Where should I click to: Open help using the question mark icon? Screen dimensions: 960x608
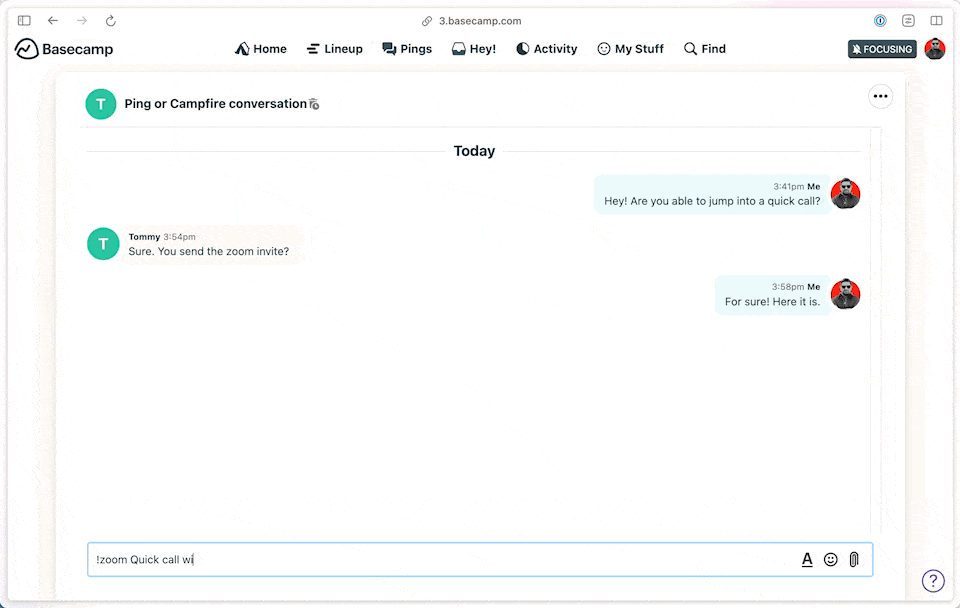(933, 580)
